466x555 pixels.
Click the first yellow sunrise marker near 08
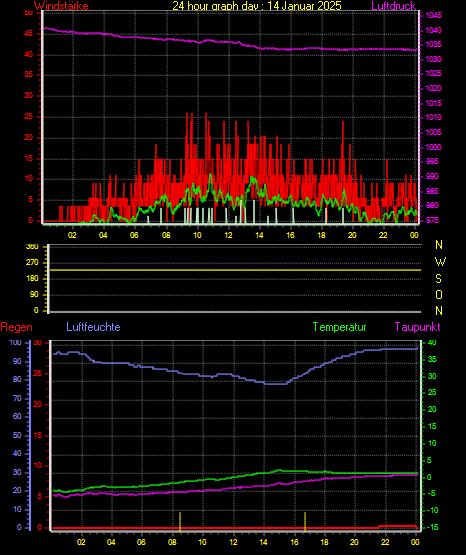click(180, 522)
